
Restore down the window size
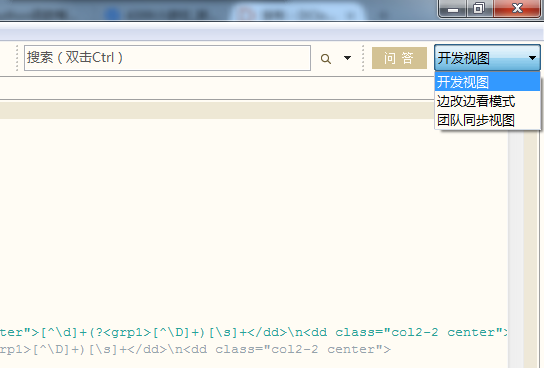tap(479, 8)
